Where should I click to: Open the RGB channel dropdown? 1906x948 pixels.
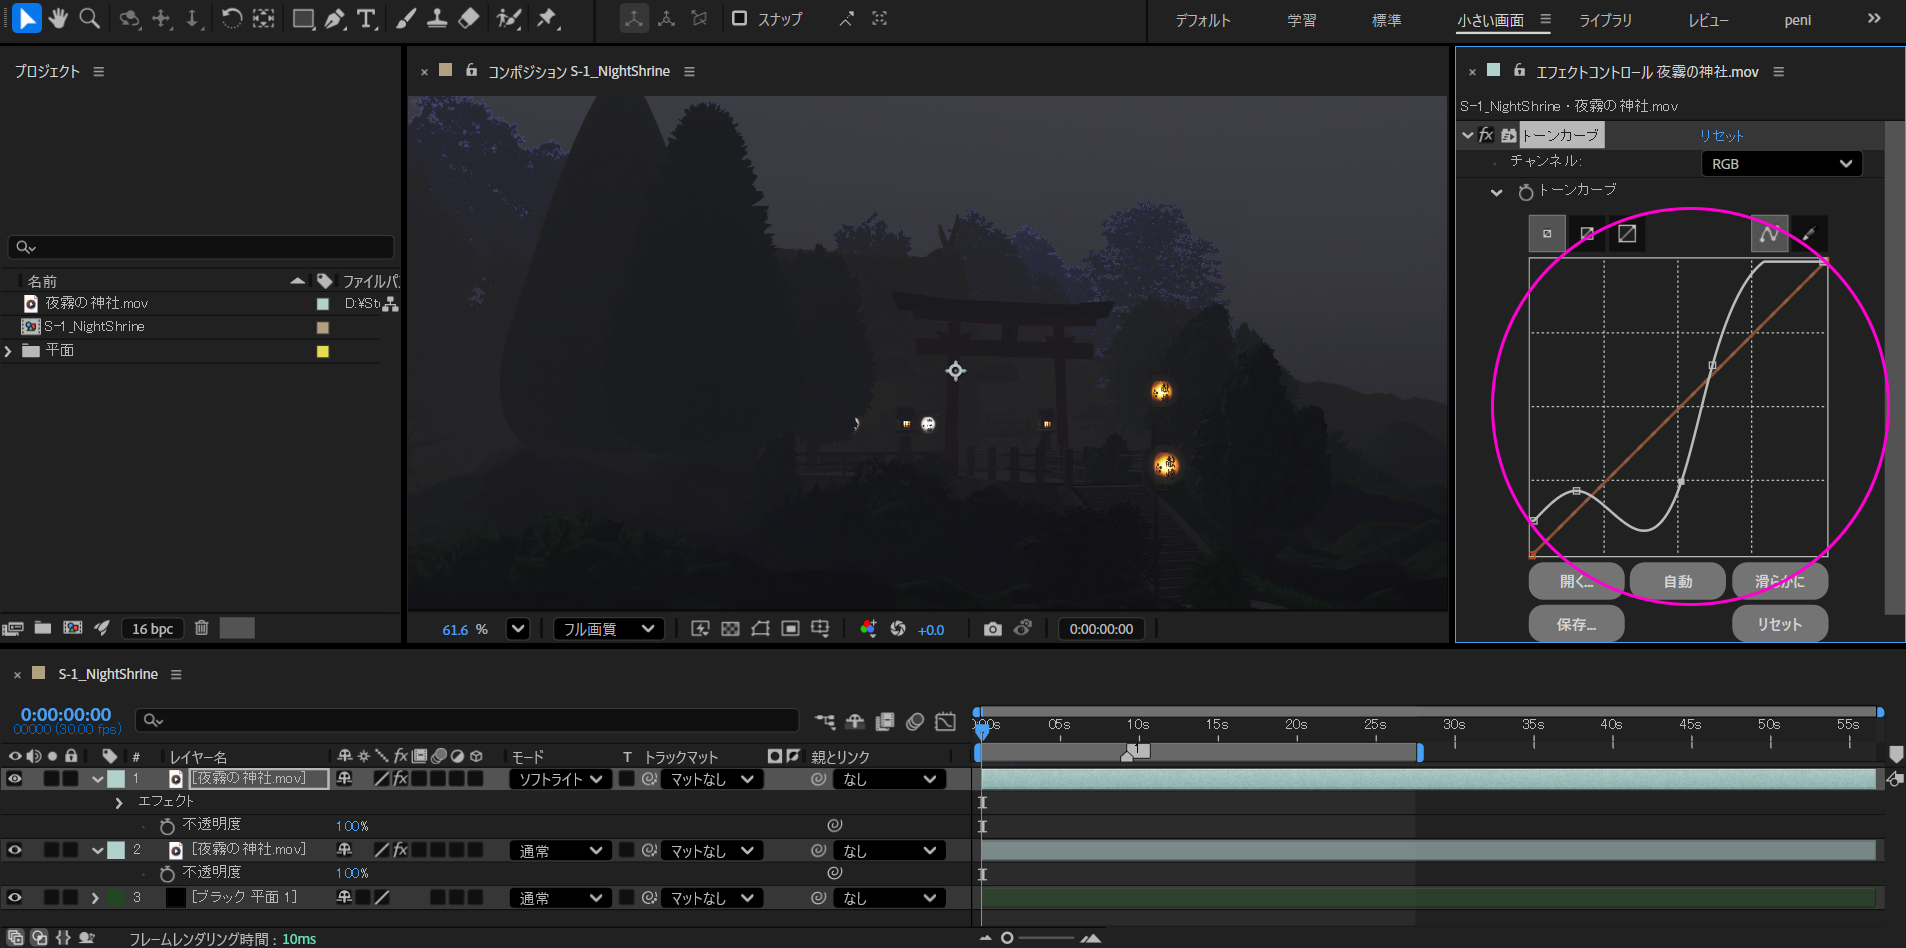coord(1781,164)
